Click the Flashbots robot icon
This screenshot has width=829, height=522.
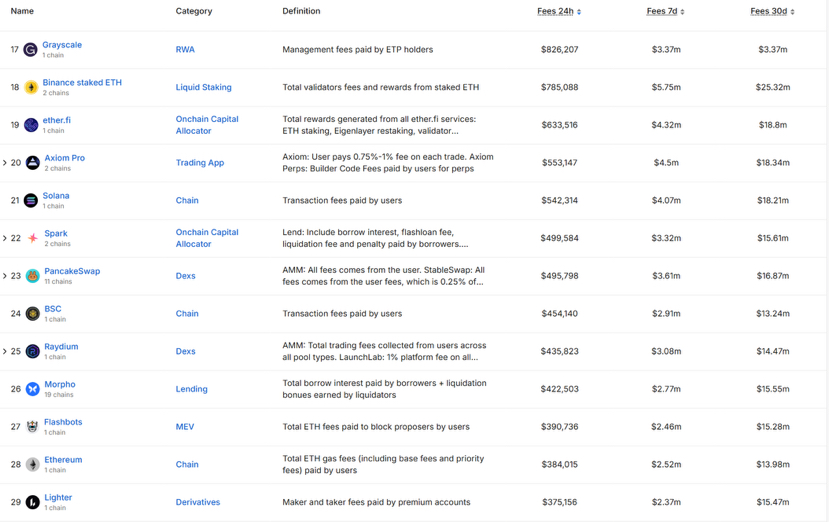pos(33,427)
